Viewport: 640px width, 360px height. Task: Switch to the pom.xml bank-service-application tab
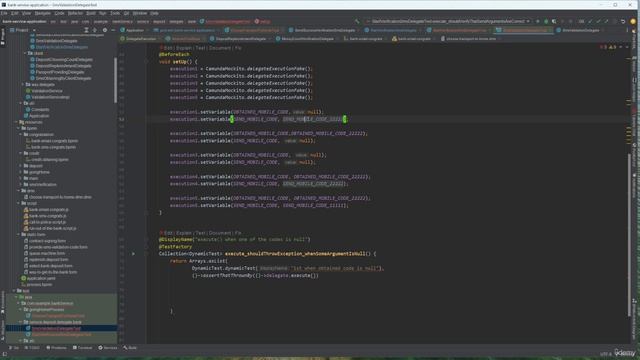coord(185,30)
